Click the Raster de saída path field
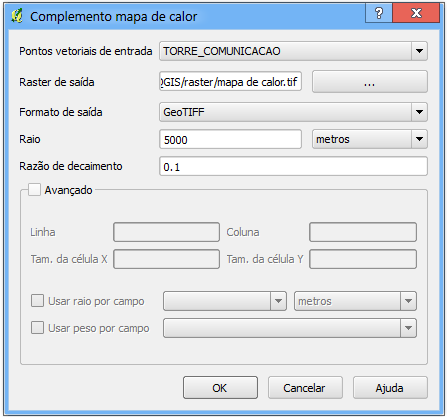The height and width of the screenshot is (417, 447). [230, 81]
